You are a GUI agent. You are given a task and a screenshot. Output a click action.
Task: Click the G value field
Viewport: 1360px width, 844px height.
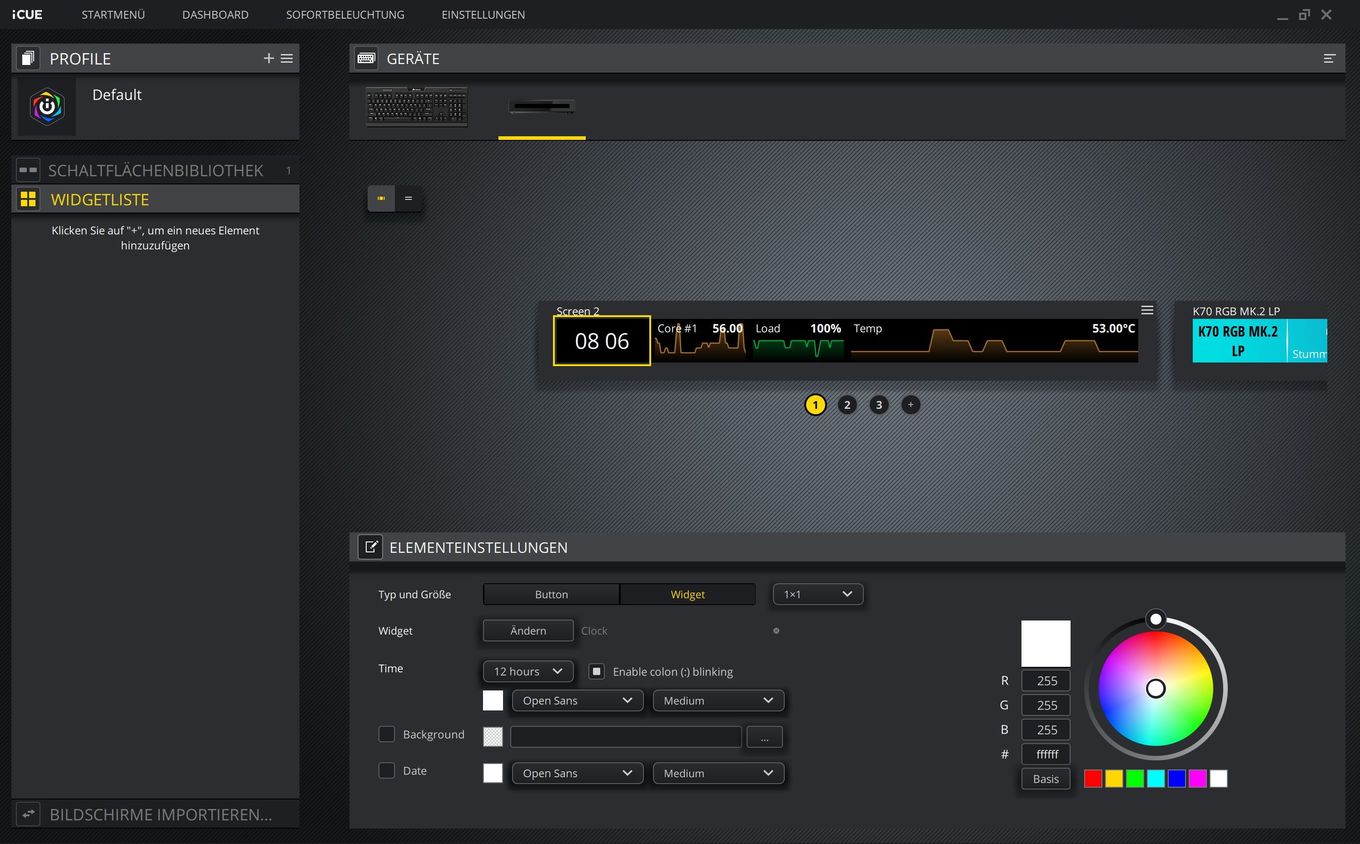point(1046,705)
